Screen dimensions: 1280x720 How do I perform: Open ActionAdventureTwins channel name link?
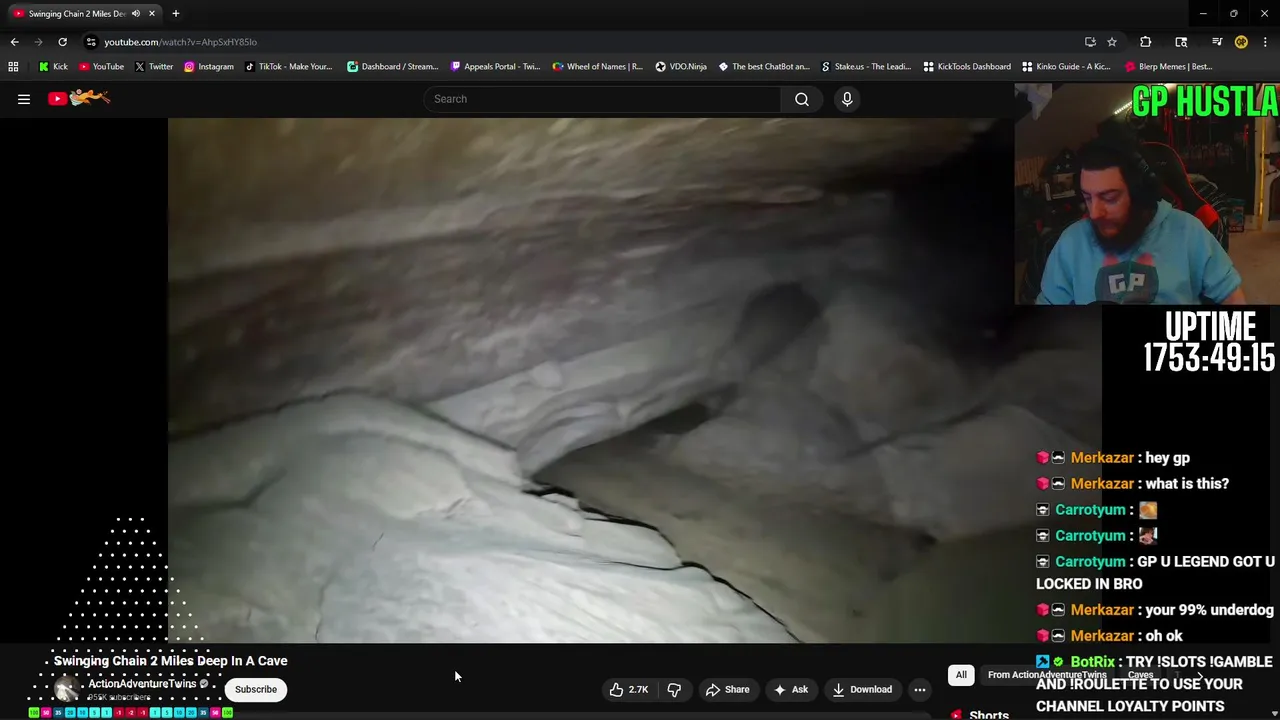(x=142, y=684)
